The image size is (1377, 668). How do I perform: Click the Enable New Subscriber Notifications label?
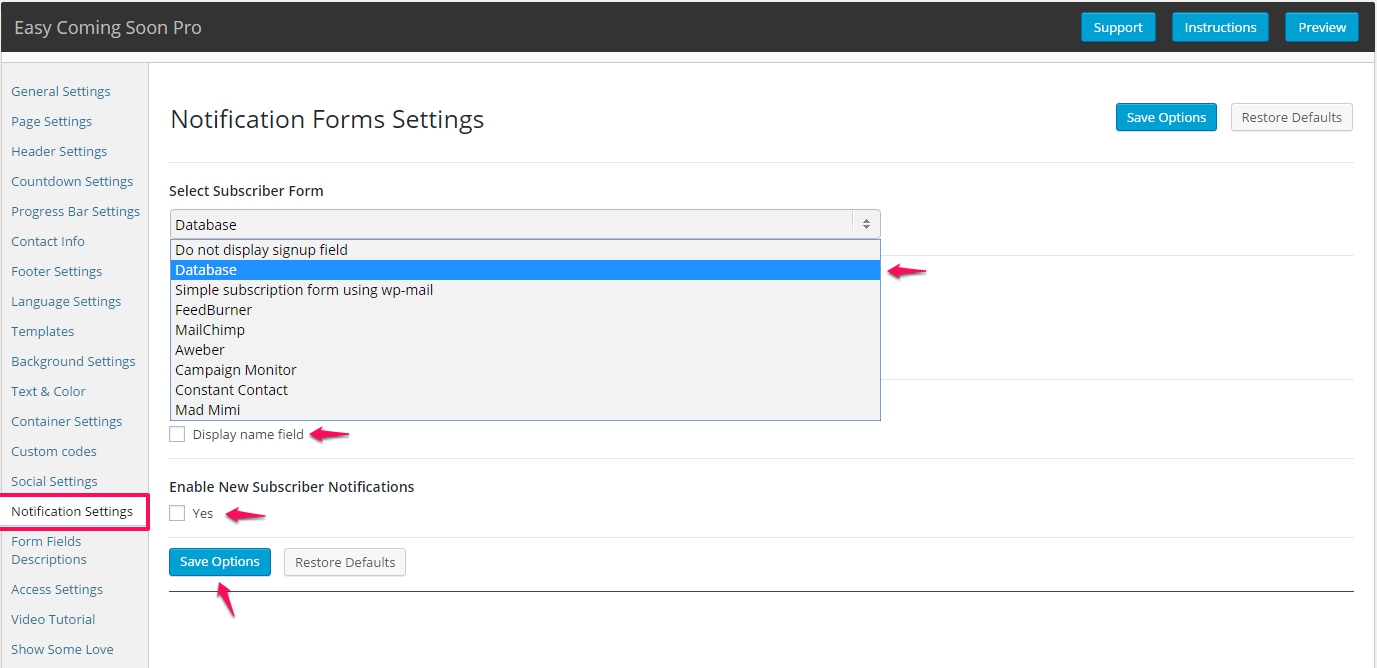pos(291,487)
